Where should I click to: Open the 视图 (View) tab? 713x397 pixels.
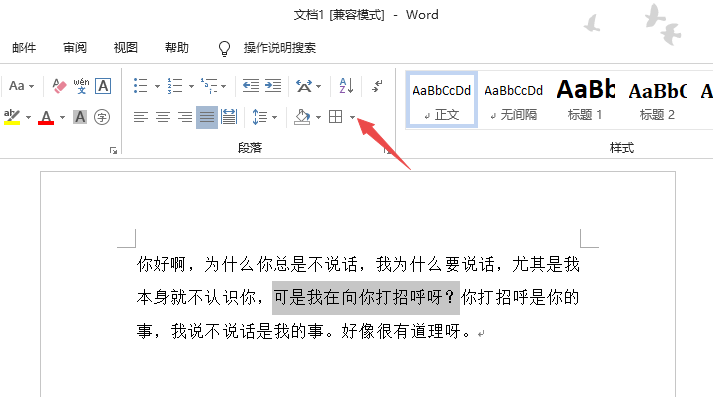click(x=126, y=48)
